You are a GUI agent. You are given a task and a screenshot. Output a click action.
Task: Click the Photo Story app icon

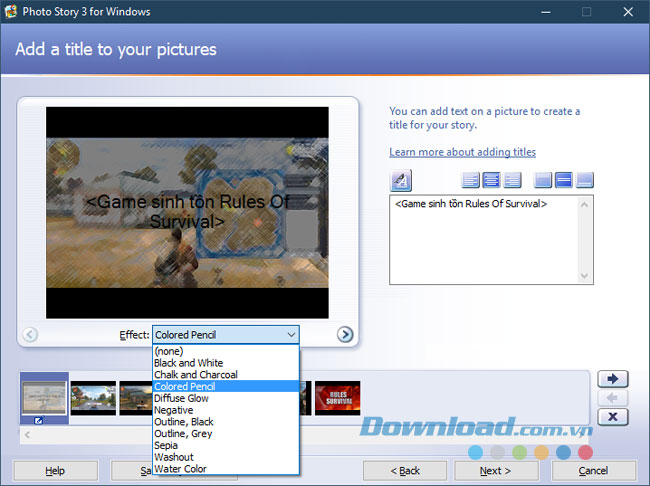[x=10, y=11]
